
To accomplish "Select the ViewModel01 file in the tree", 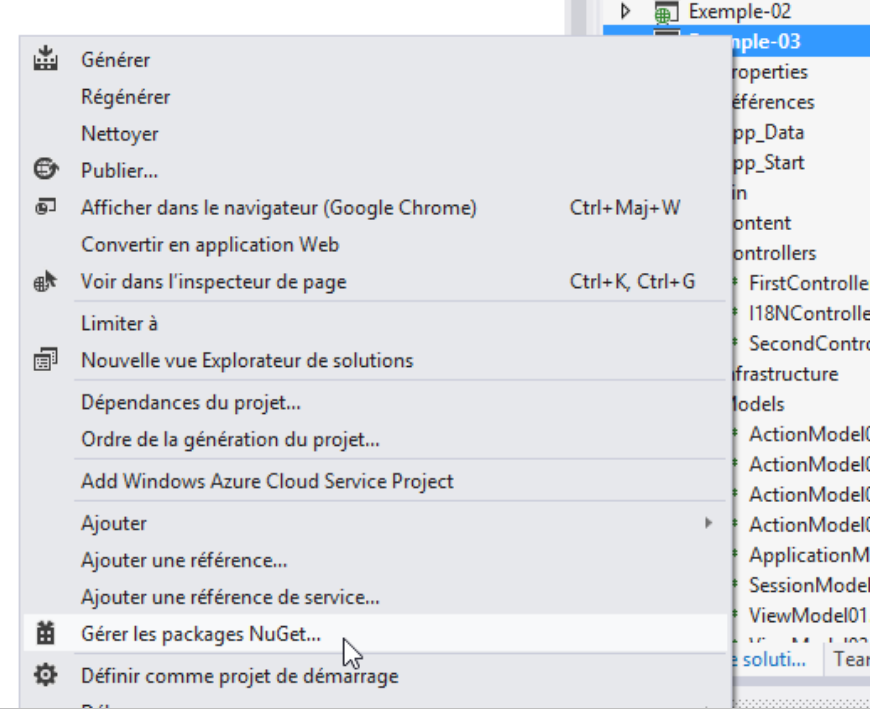I will [x=808, y=614].
